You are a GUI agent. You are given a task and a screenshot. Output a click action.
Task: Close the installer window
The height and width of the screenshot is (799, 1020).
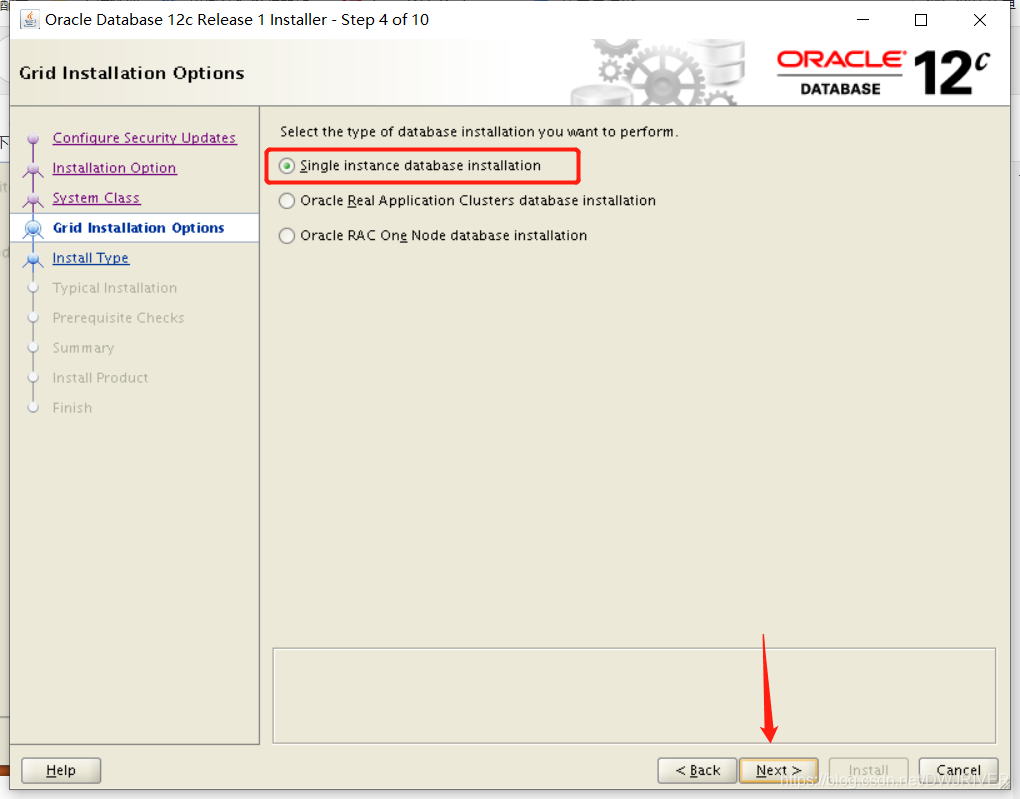tap(980, 20)
